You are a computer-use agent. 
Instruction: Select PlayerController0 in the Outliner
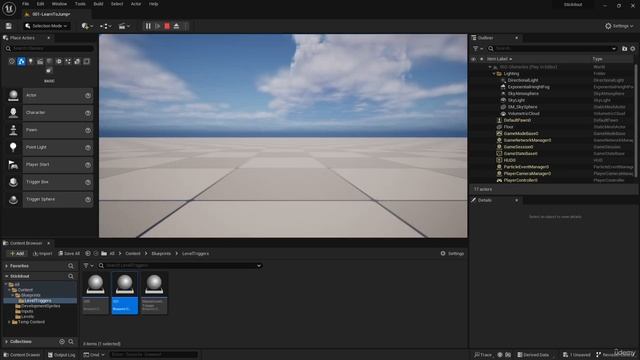(520, 180)
